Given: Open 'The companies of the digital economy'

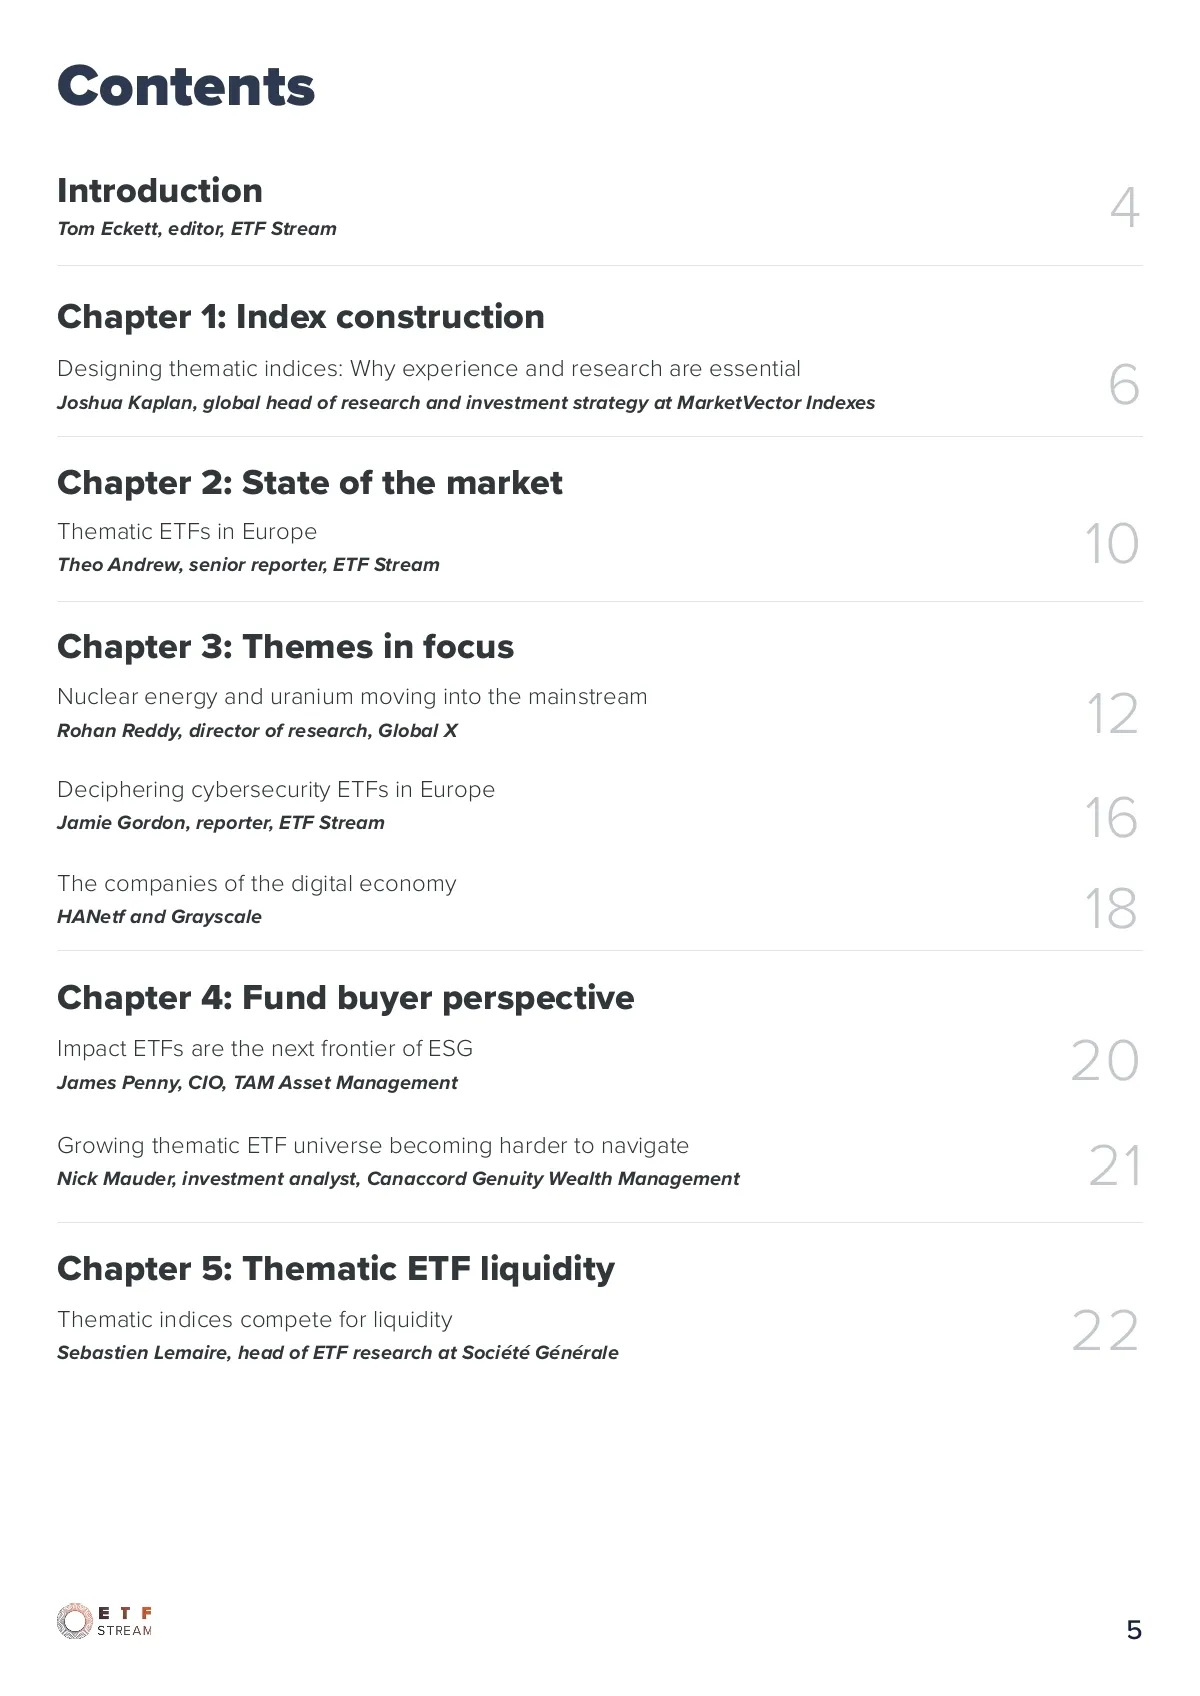Looking at the screenshot, I should (257, 884).
